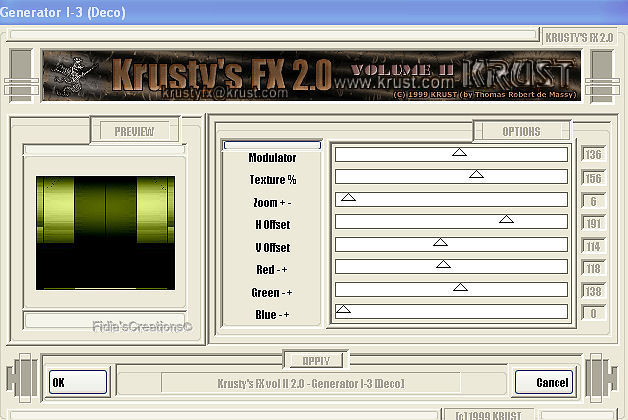Click the Green slider handle

[x=460, y=288]
